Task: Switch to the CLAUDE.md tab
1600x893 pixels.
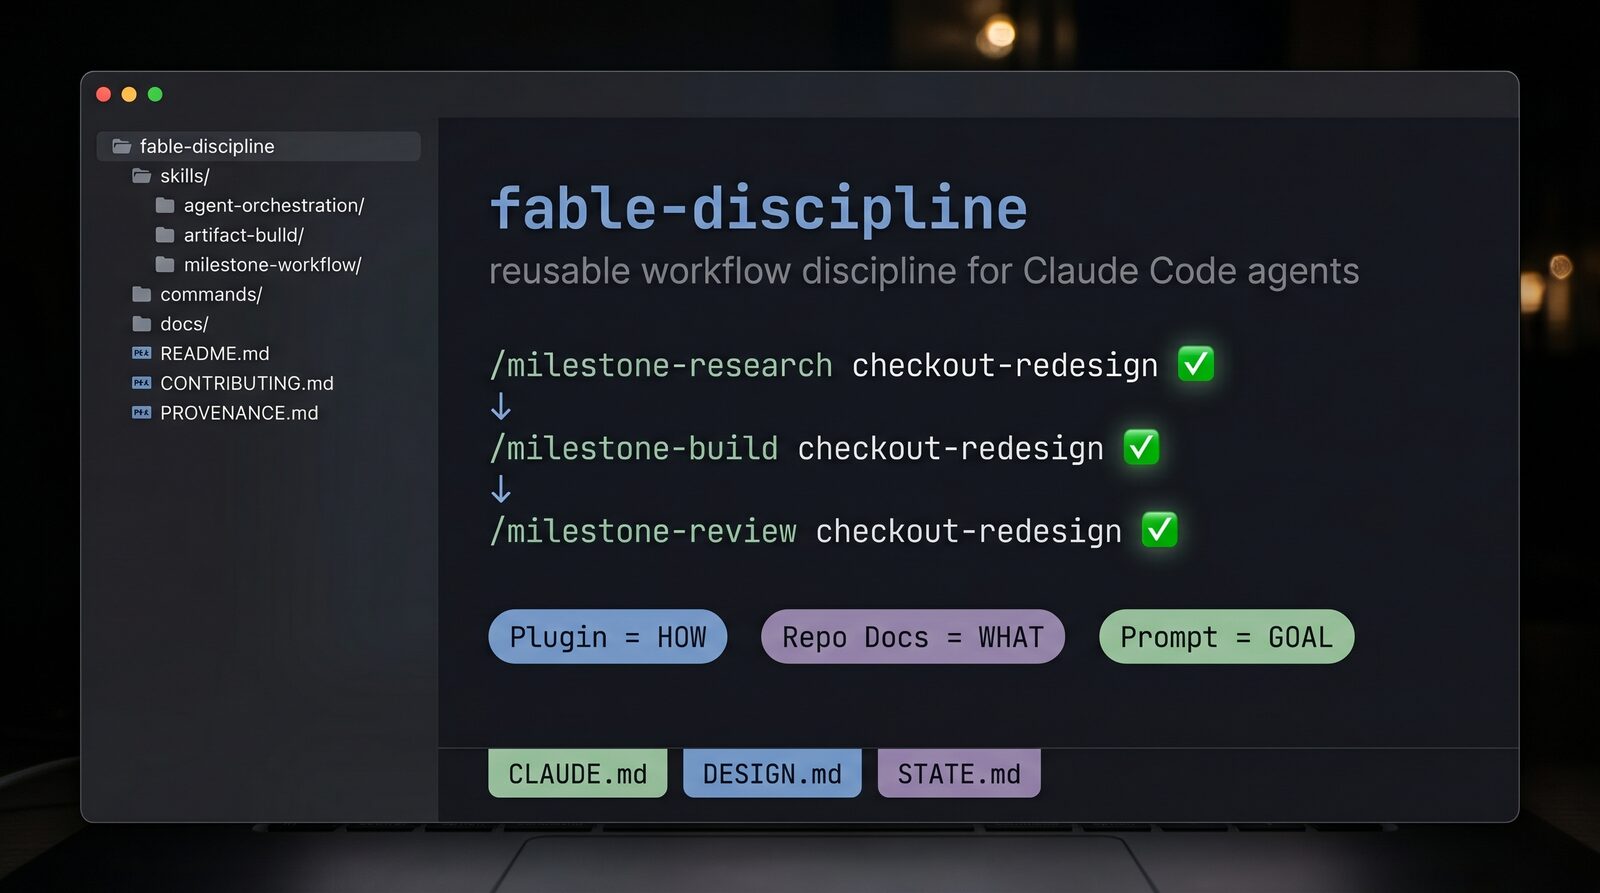Action: point(578,773)
